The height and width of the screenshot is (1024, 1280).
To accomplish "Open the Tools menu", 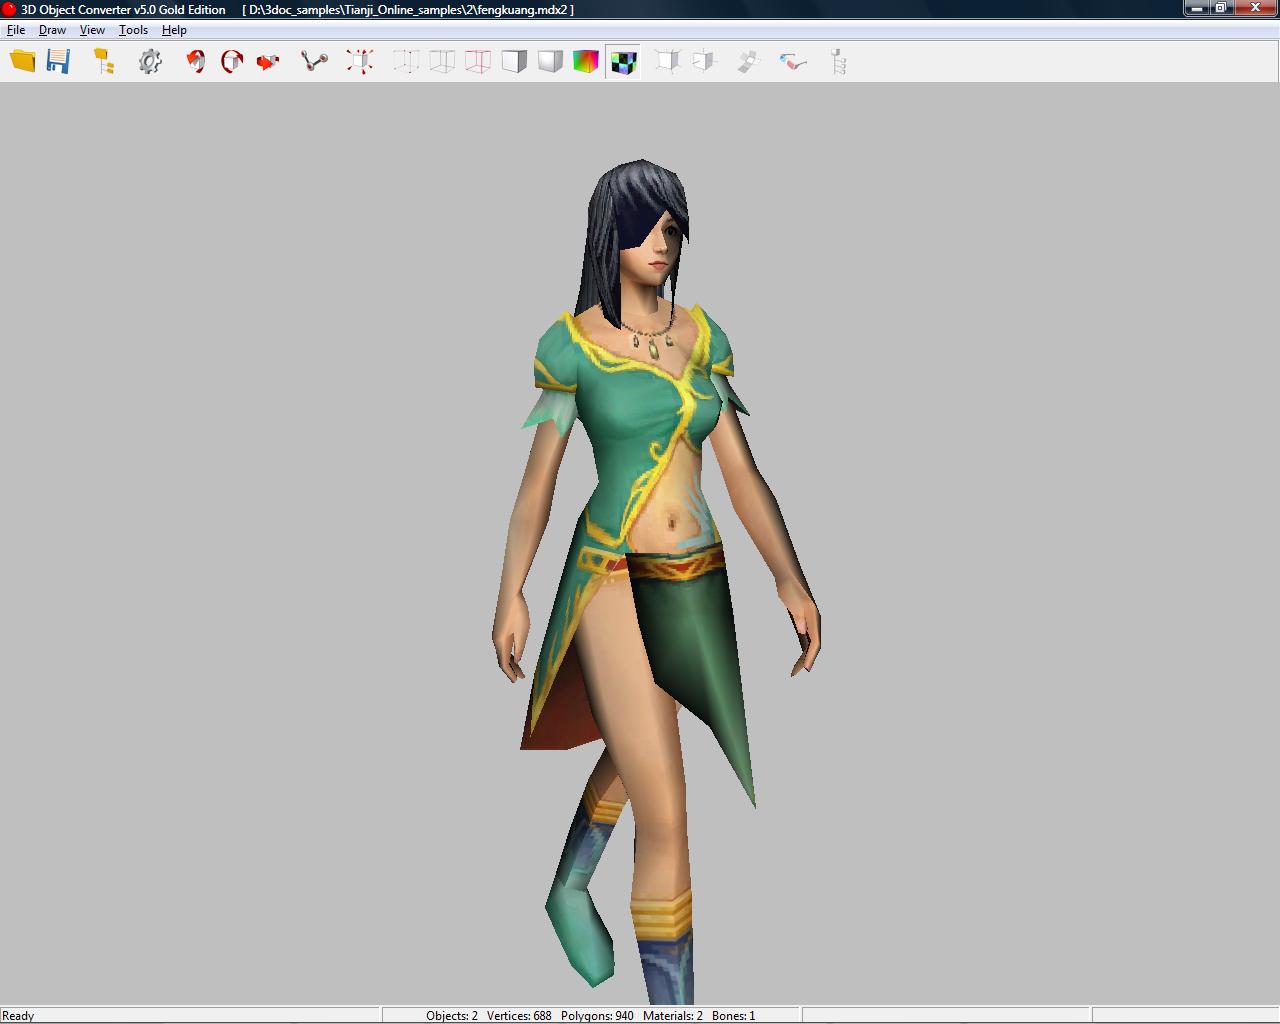I will click(x=133, y=30).
